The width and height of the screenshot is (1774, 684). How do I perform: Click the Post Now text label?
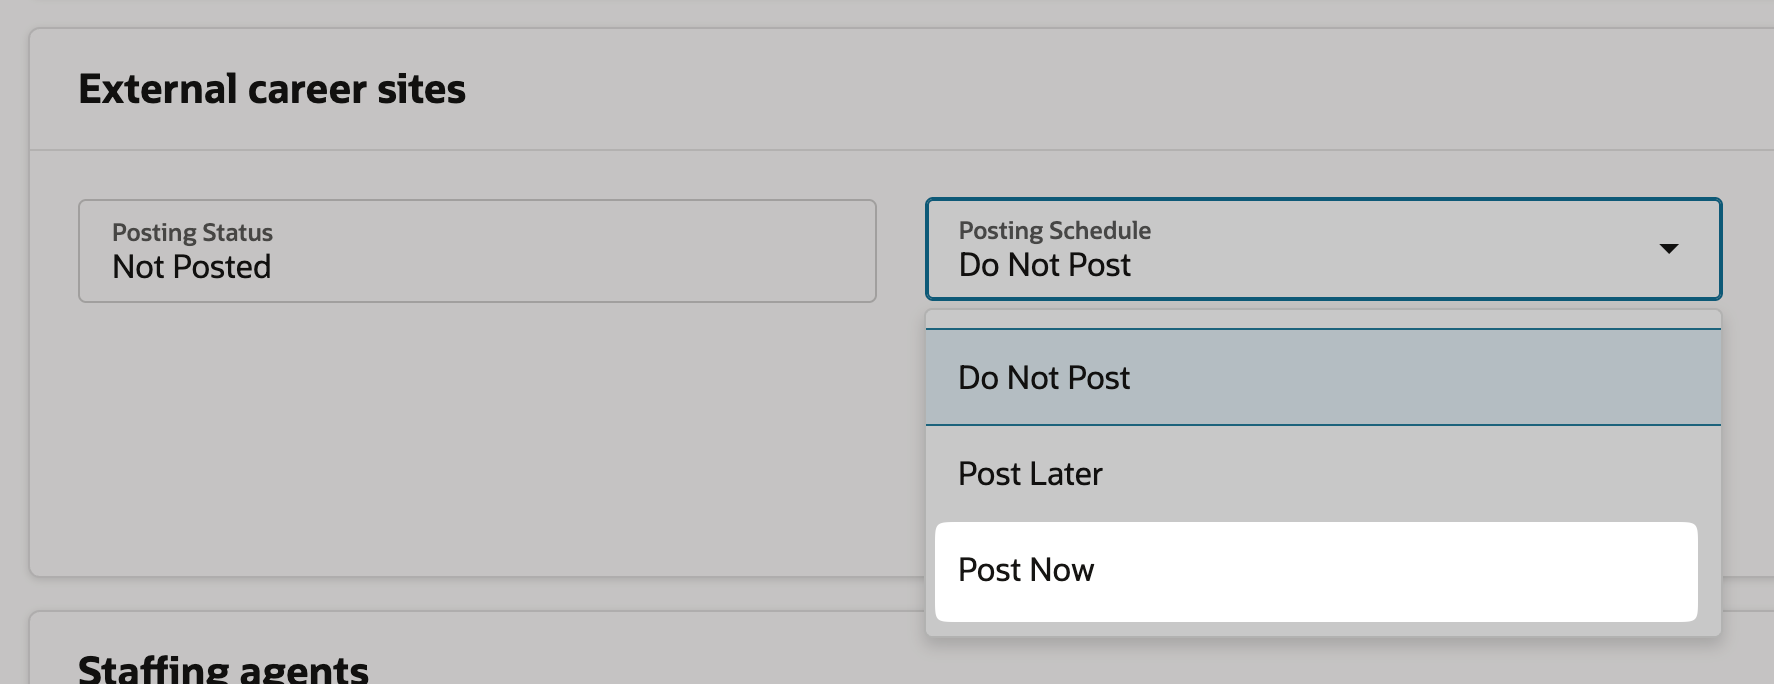coord(1026,570)
